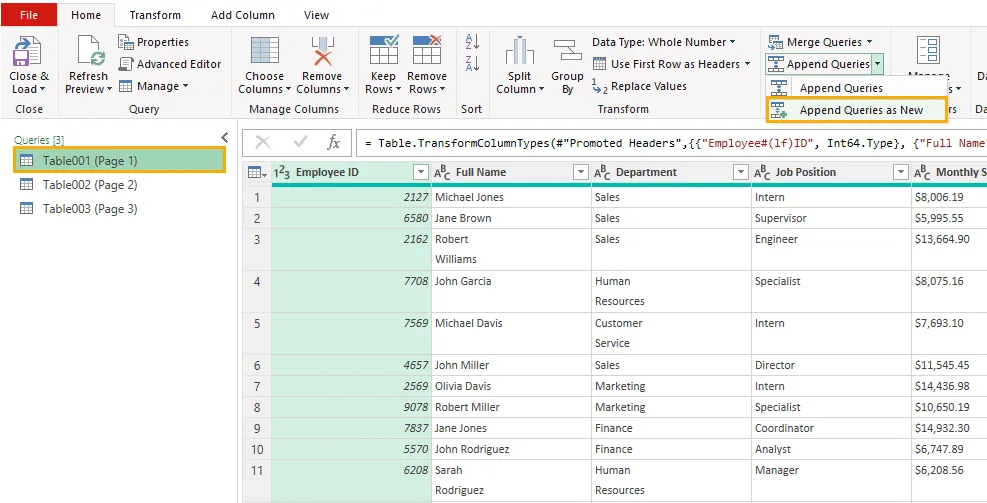The image size is (987, 503).
Task: Select the Jane Brown cell
Action: [x=511, y=218]
